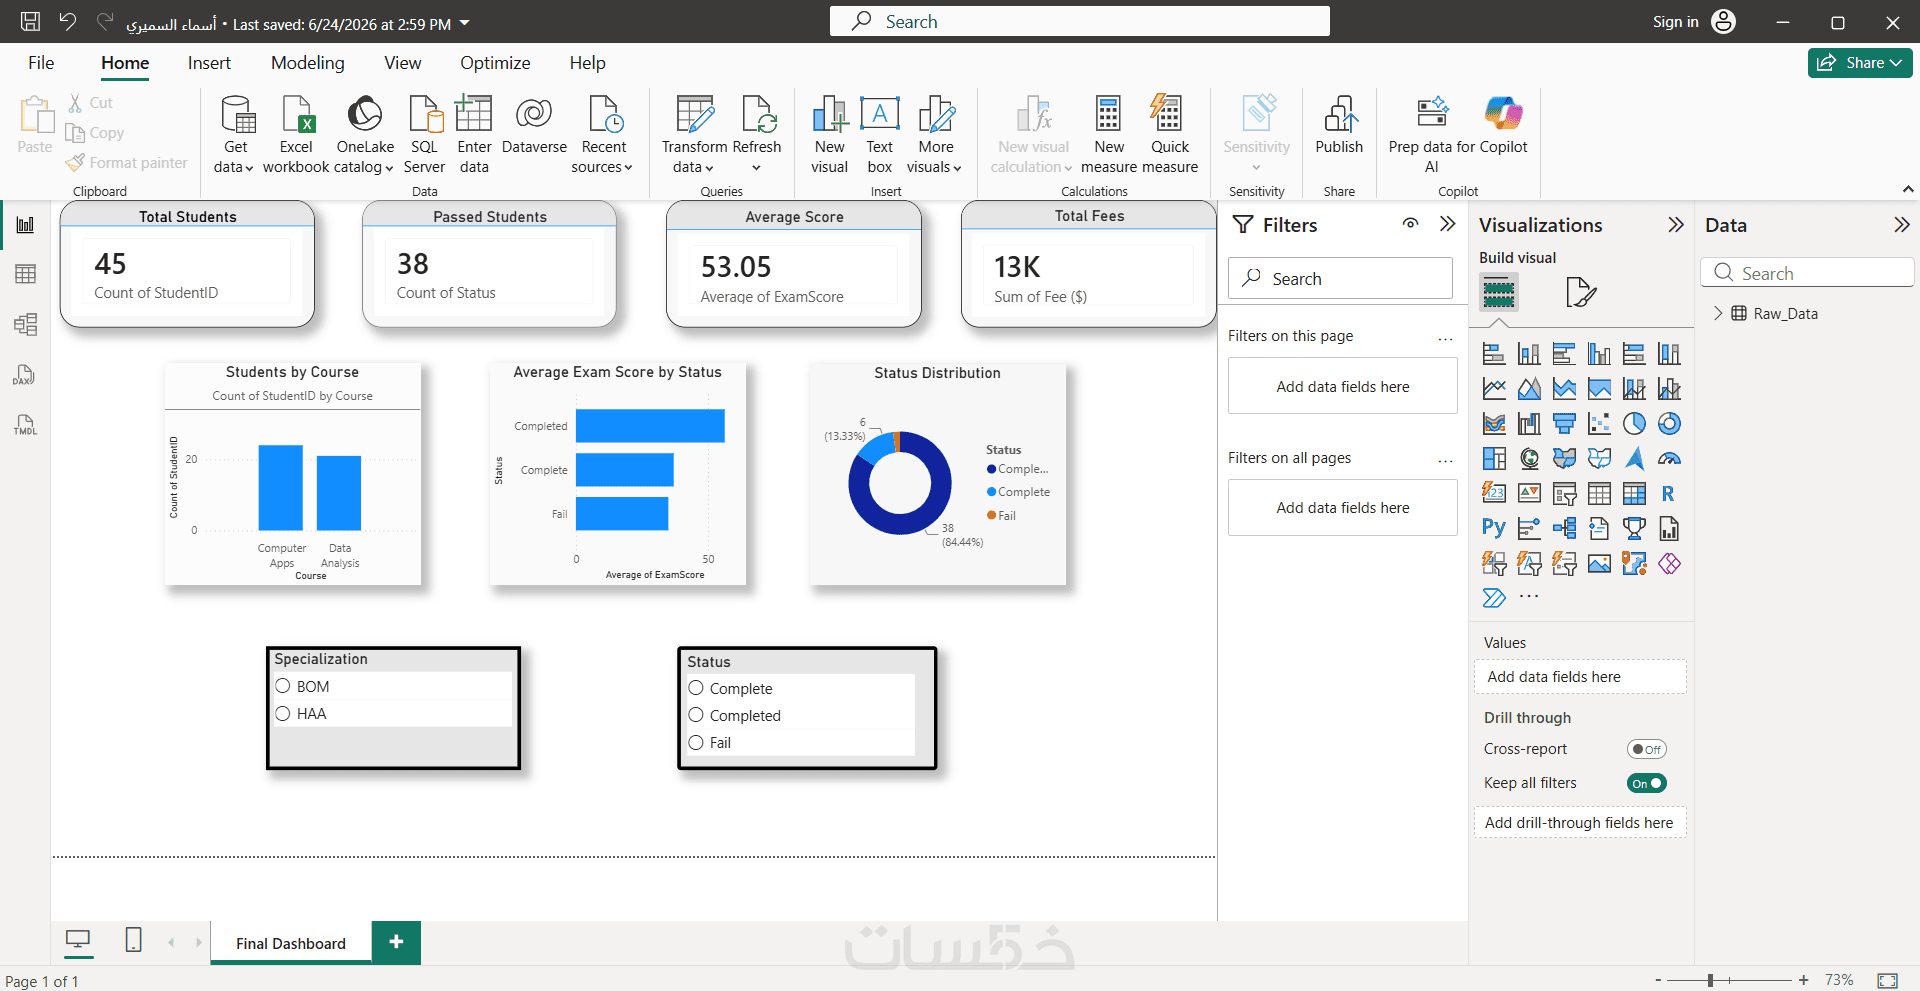Switch to the Modeling ribbon tab

click(308, 63)
